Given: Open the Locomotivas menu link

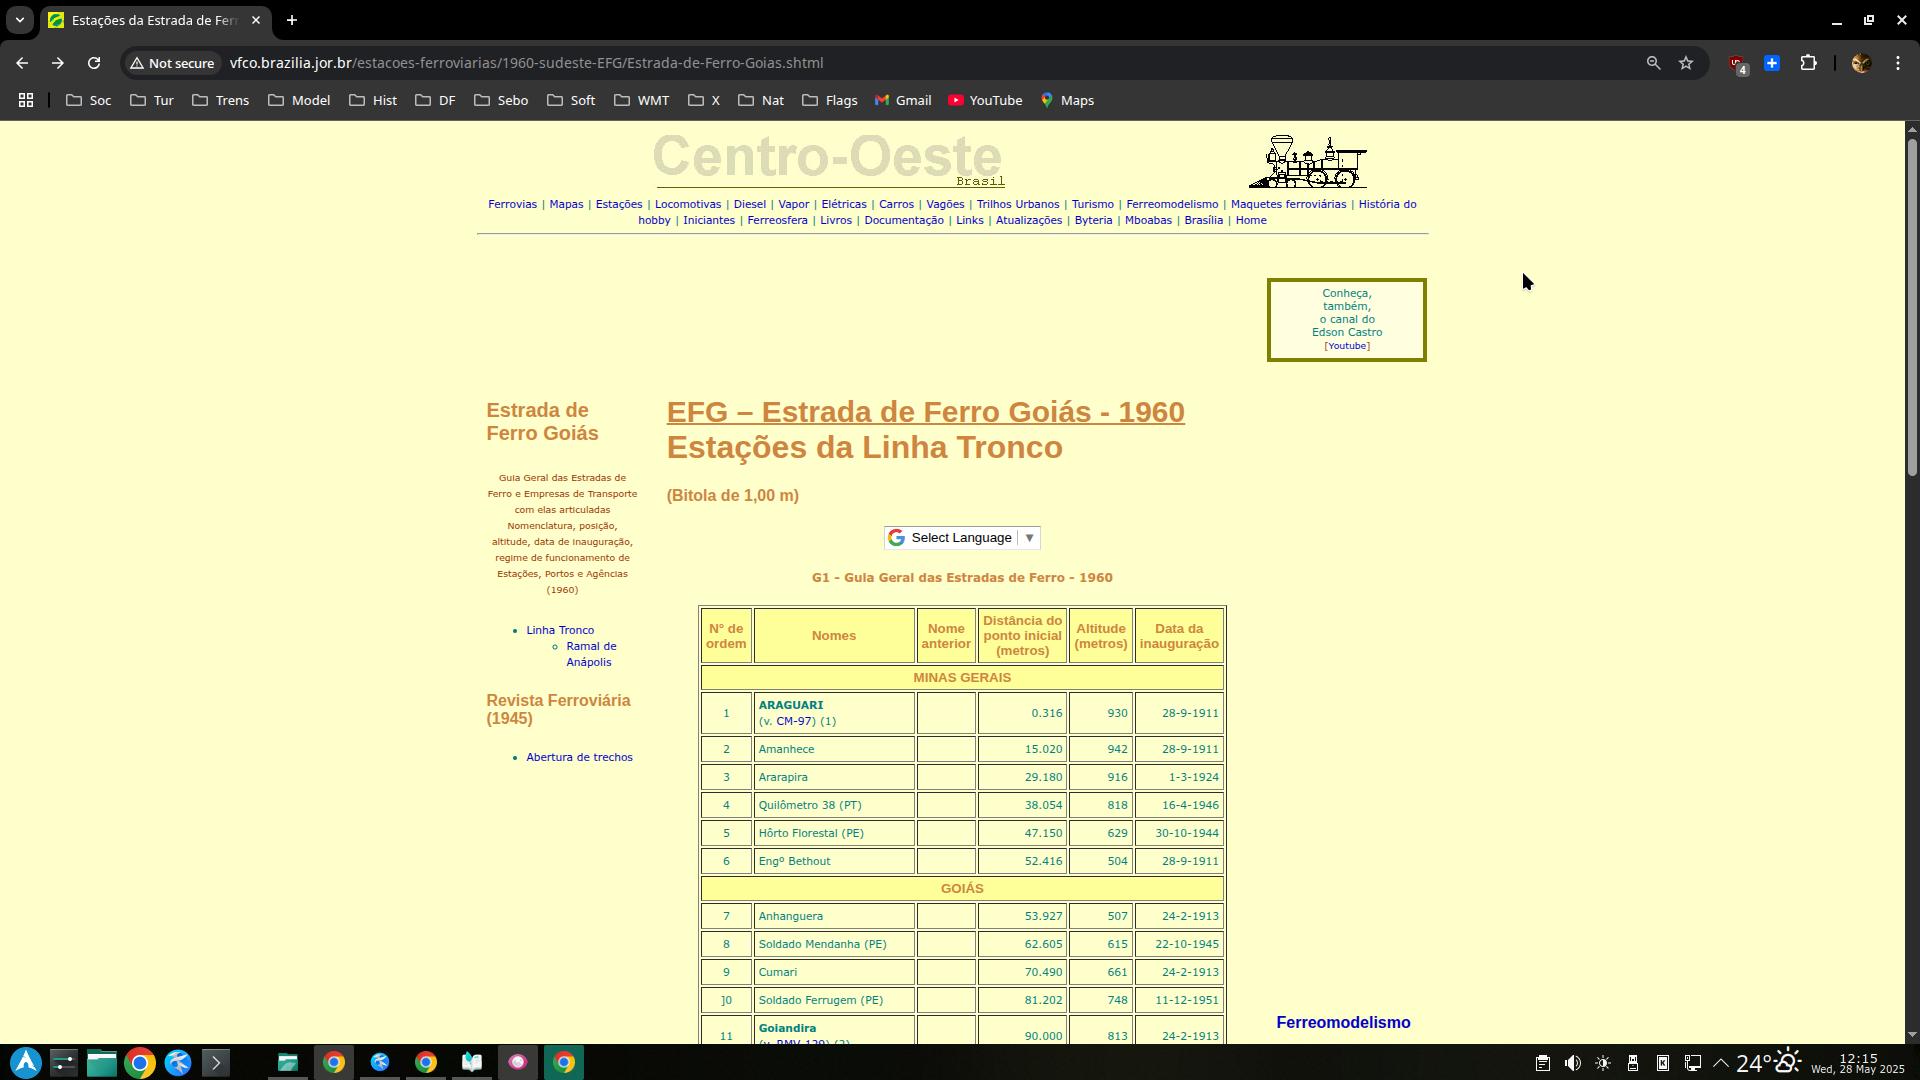Looking at the screenshot, I should click(687, 204).
